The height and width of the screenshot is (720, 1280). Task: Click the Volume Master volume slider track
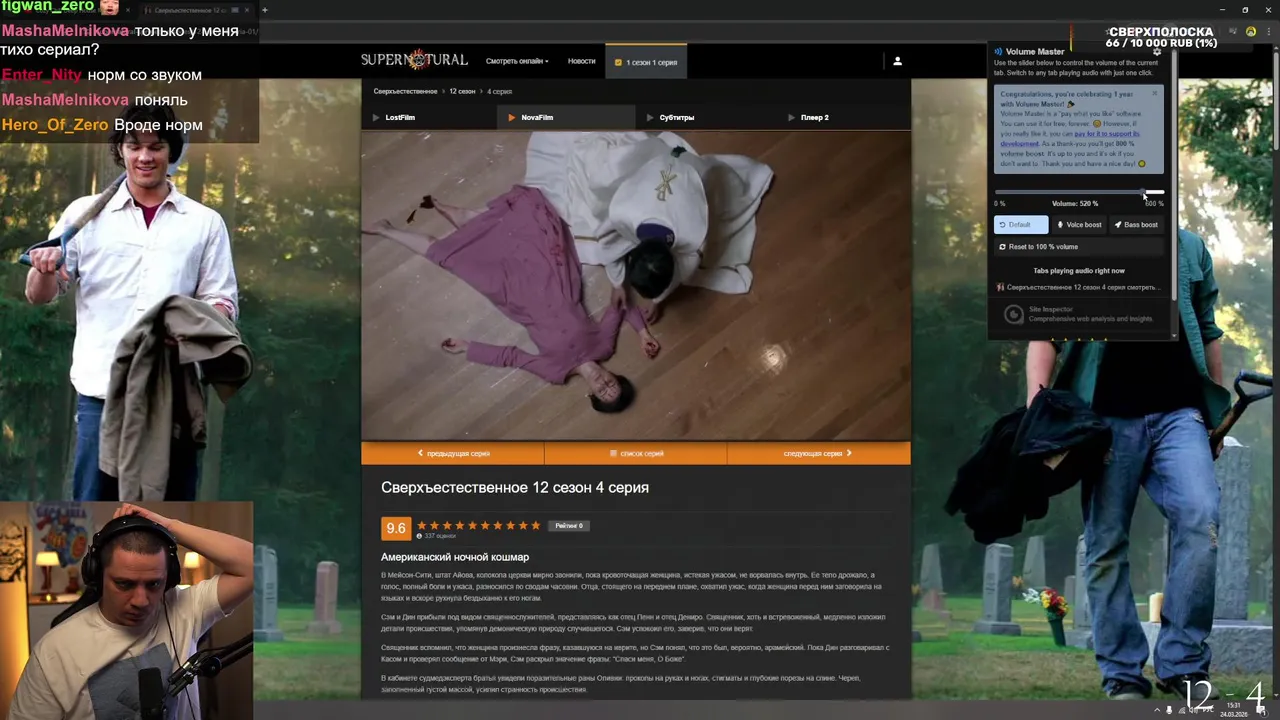pyautogui.click(x=1079, y=192)
